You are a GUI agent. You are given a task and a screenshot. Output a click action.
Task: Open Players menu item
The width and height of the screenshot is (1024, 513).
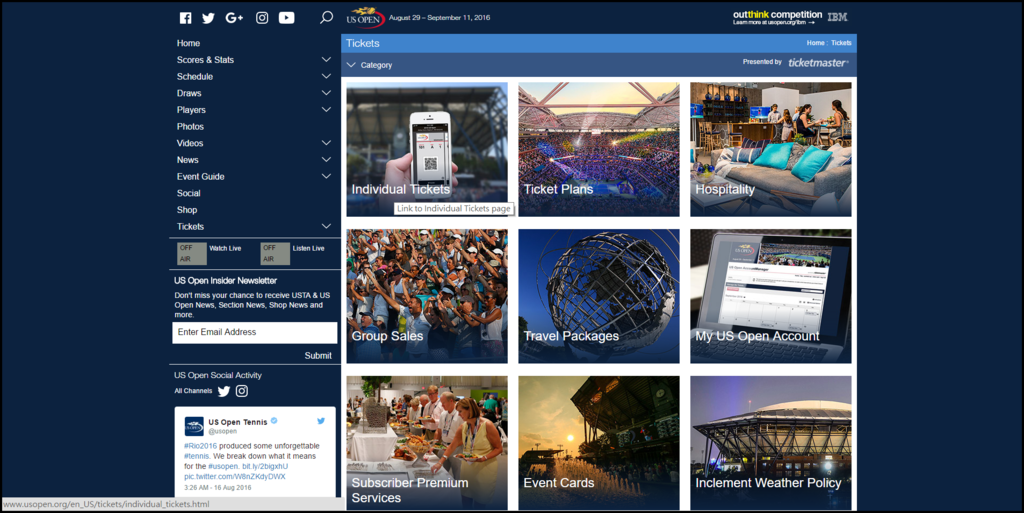click(x=191, y=110)
